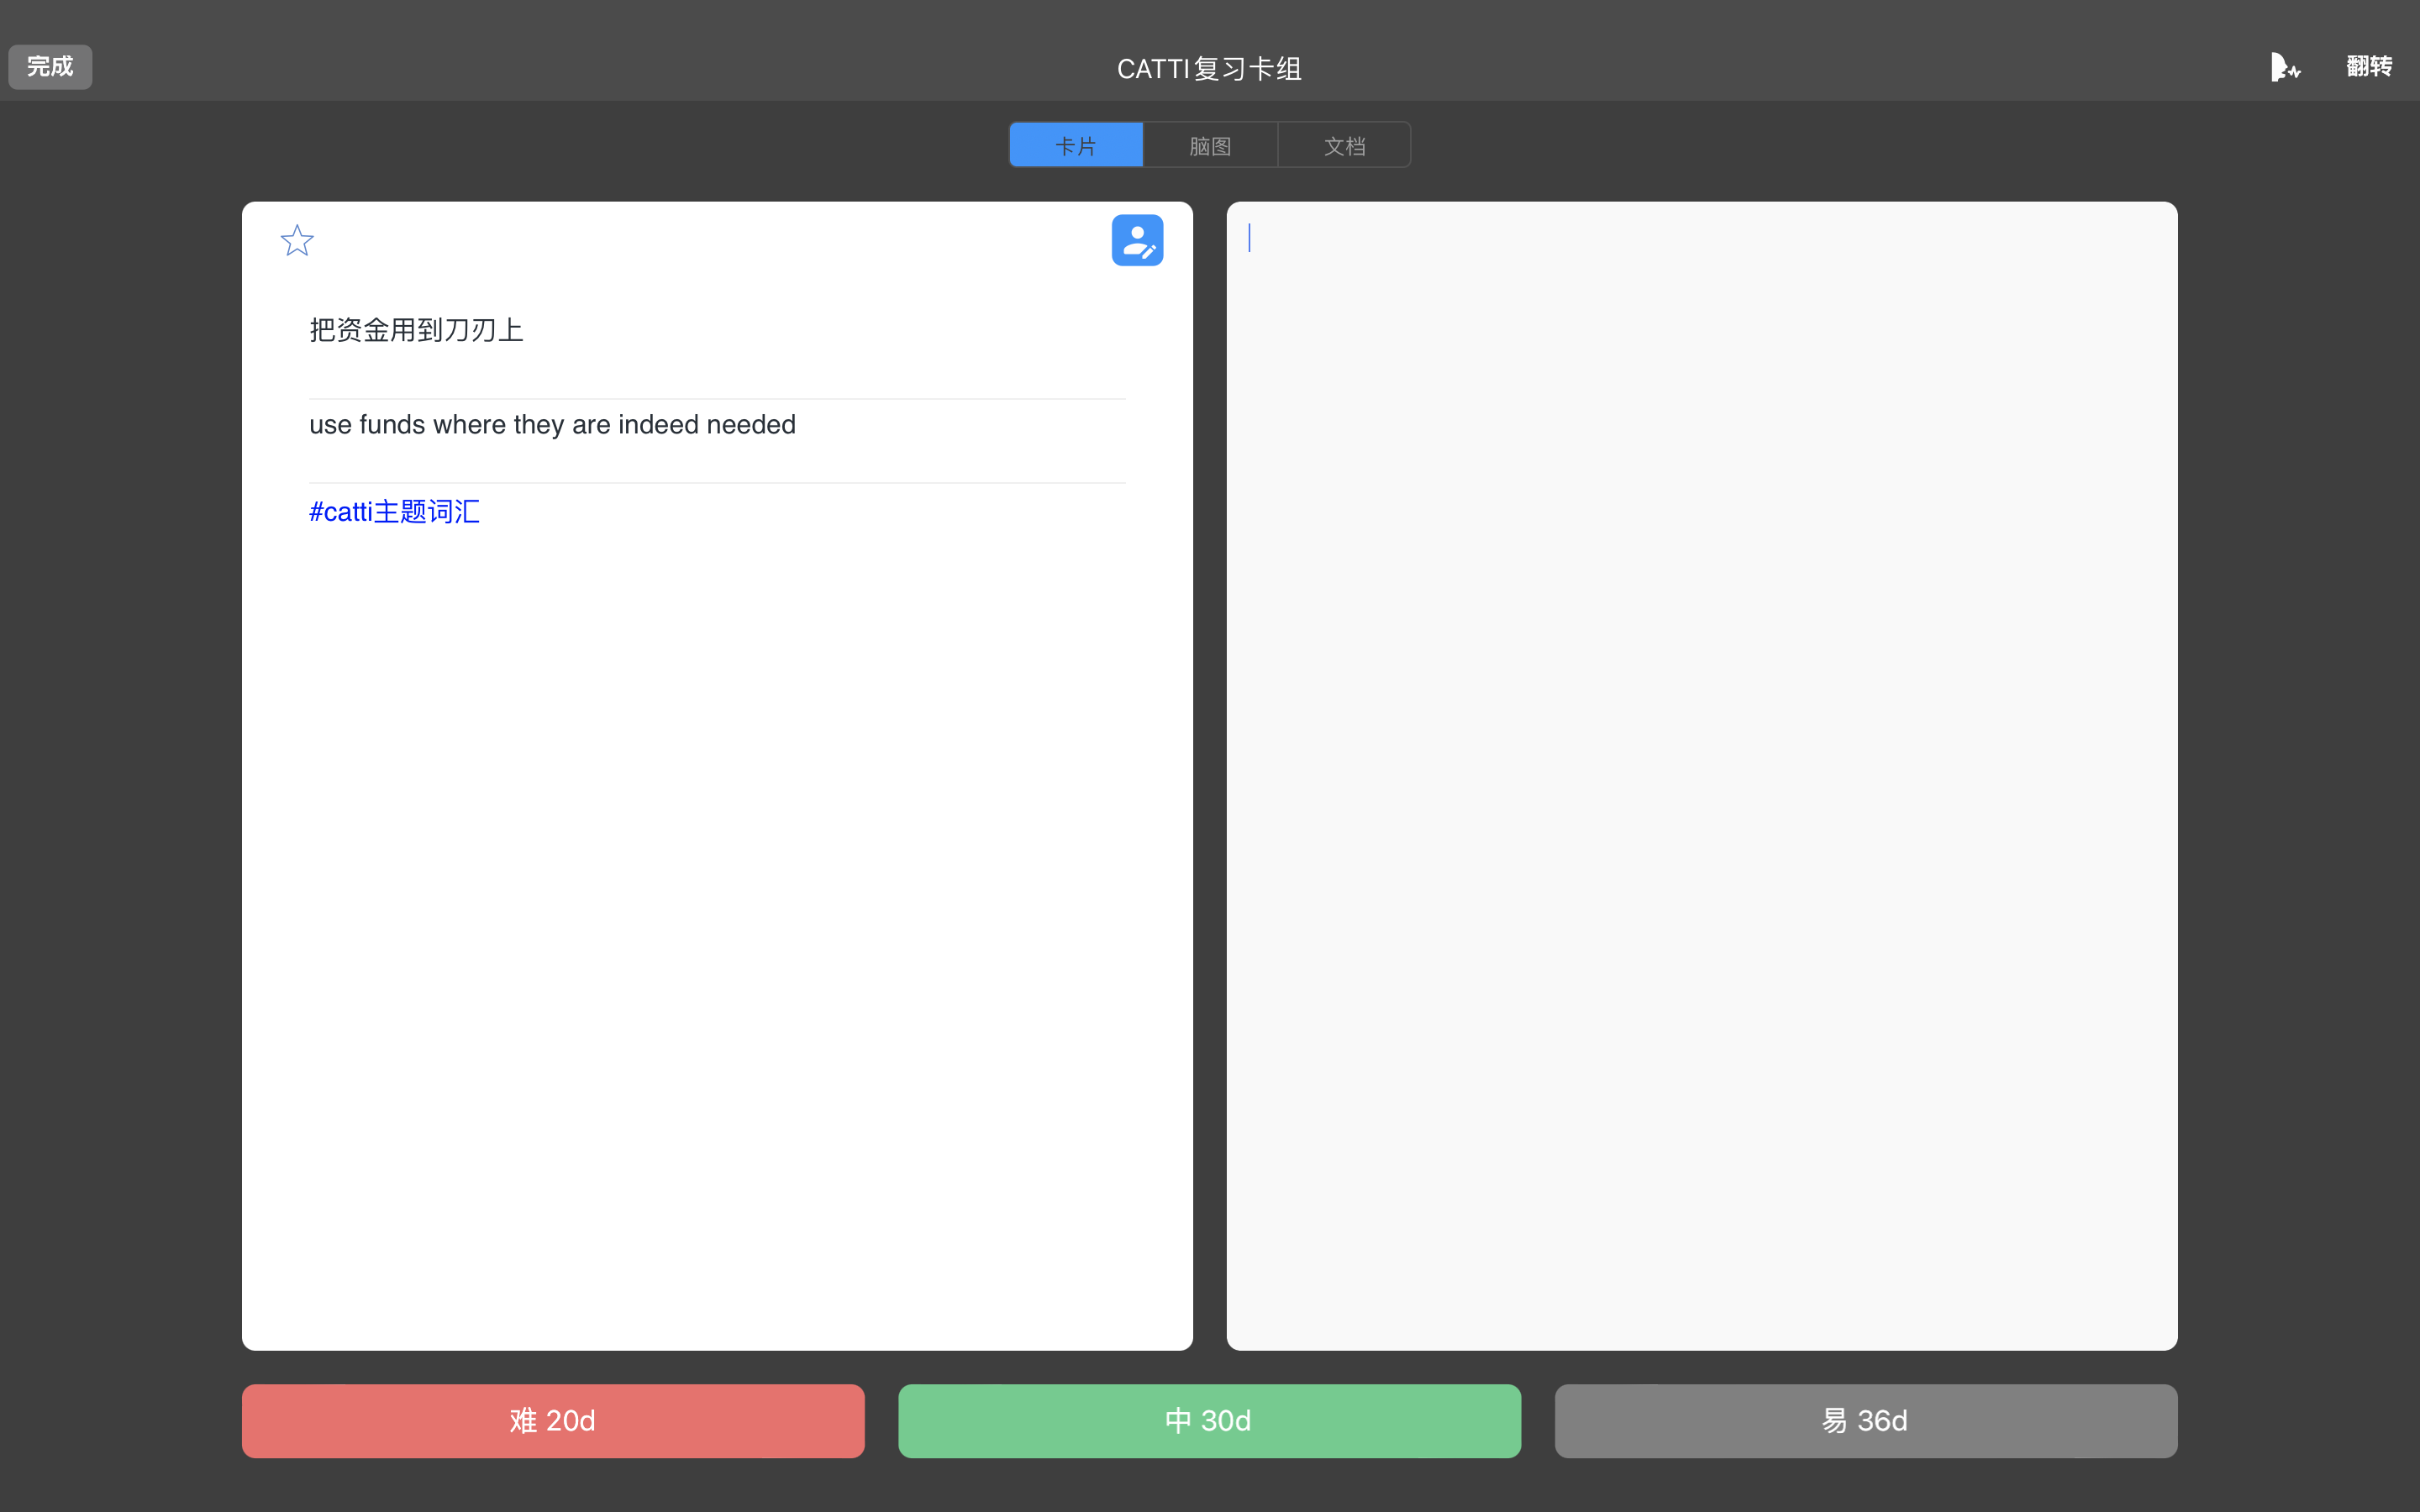Open the #catti主题词汇 hashtag link

tap(394, 512)
